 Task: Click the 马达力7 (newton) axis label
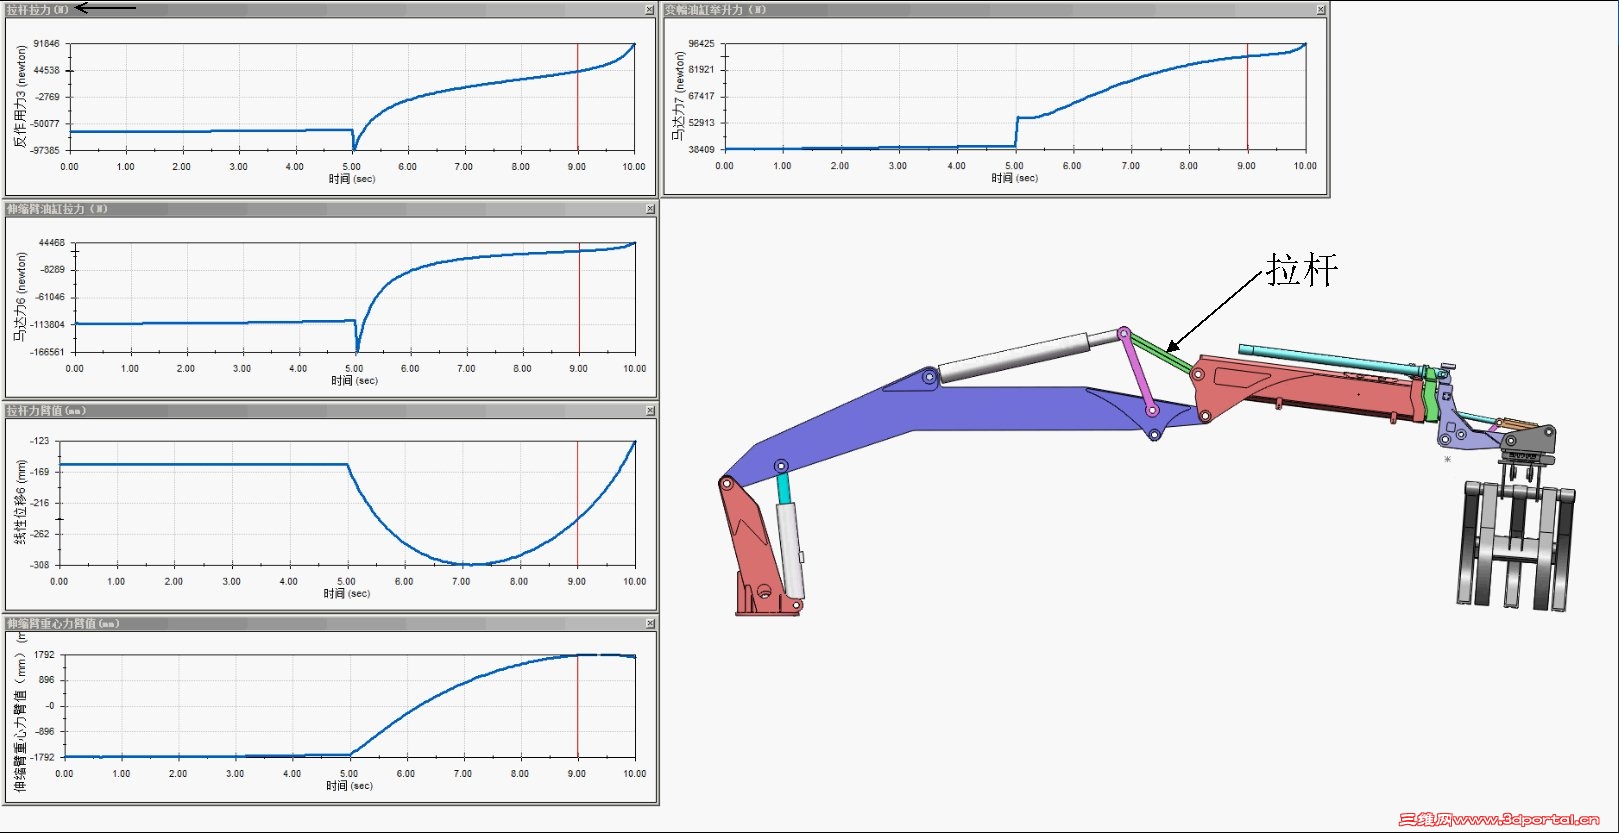[x=680, y=96]
